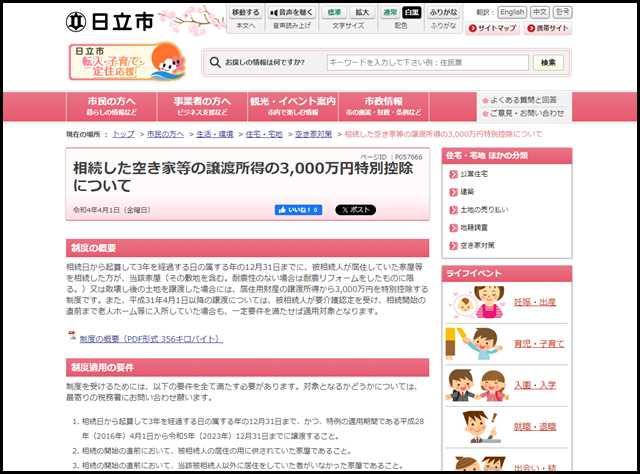The height and width of the screenshot is (474, 640).
Task: Click the arrow icon beside 建築
Action: pyautogui.click(x=453, y=192)
